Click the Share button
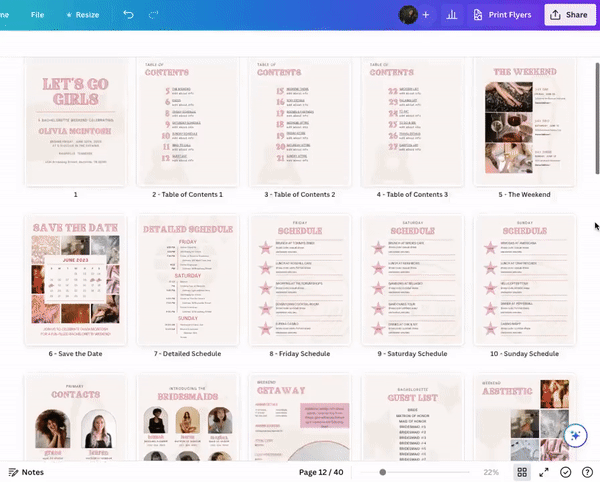This screenshot has width=600, height=482. [568, 15]
